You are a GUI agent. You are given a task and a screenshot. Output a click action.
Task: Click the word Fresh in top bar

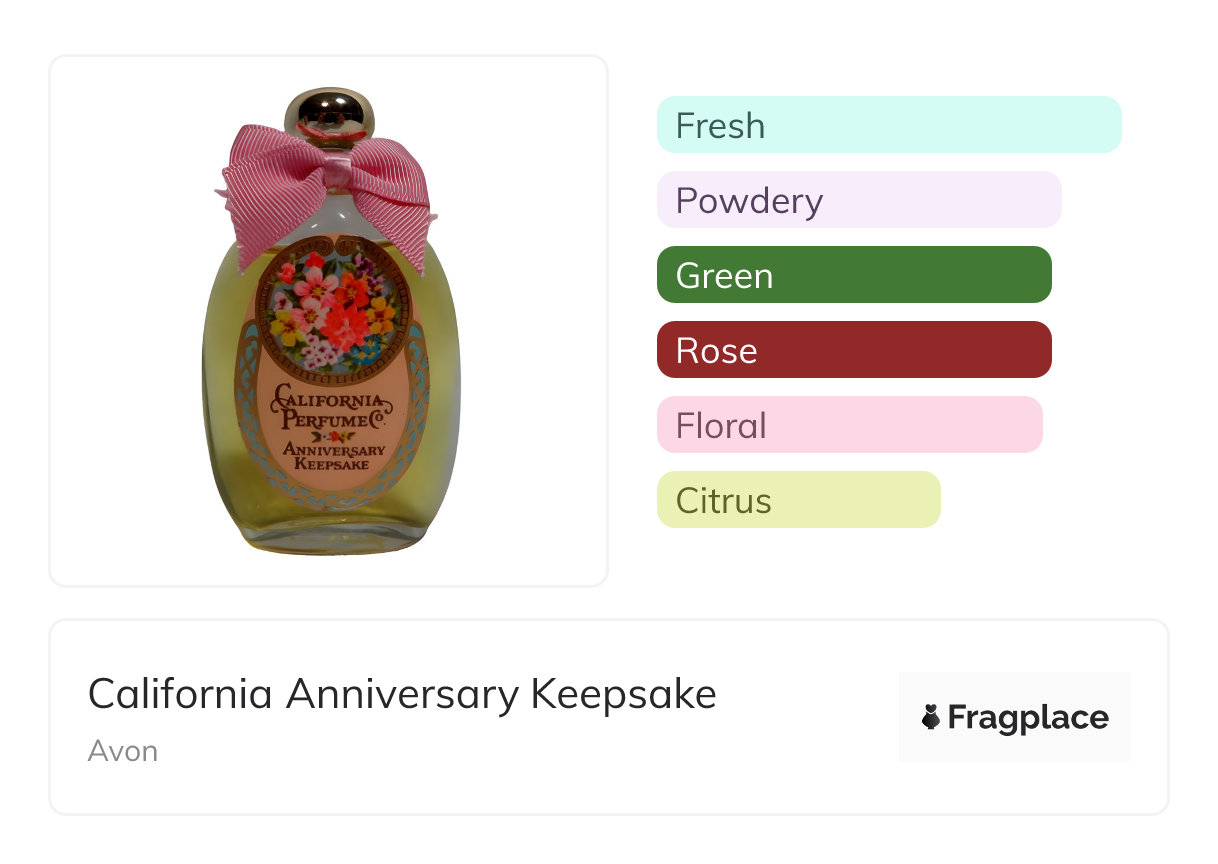click(720, 126)
